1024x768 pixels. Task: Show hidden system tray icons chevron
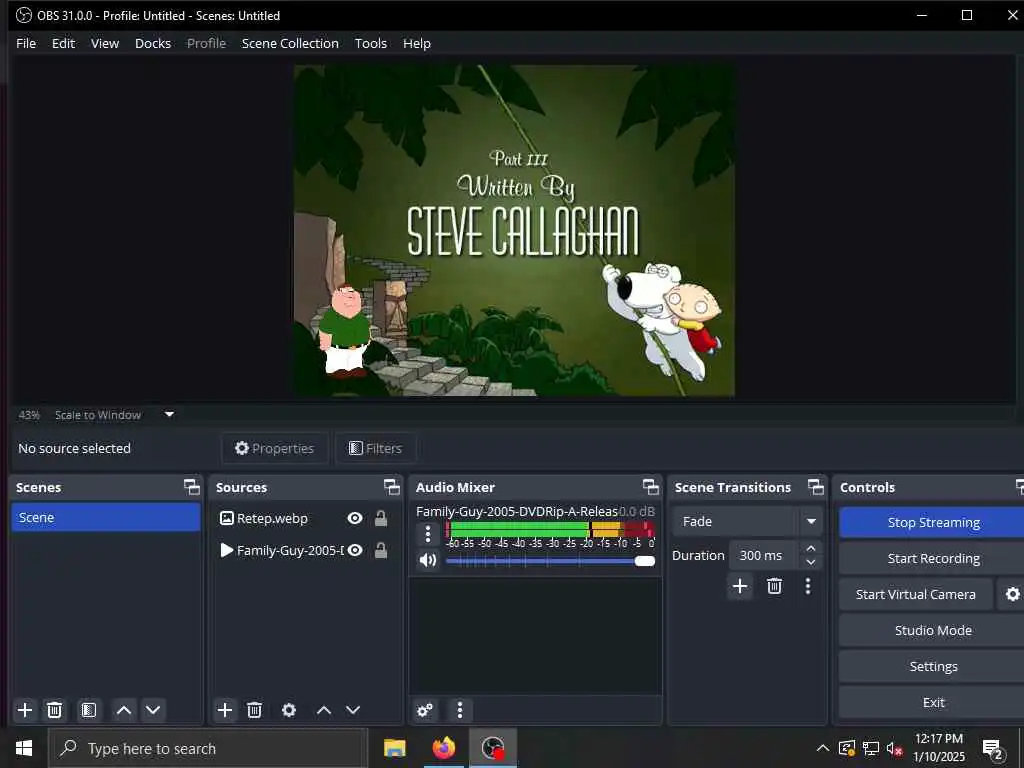pyautogui.click(x=823, y=748)
